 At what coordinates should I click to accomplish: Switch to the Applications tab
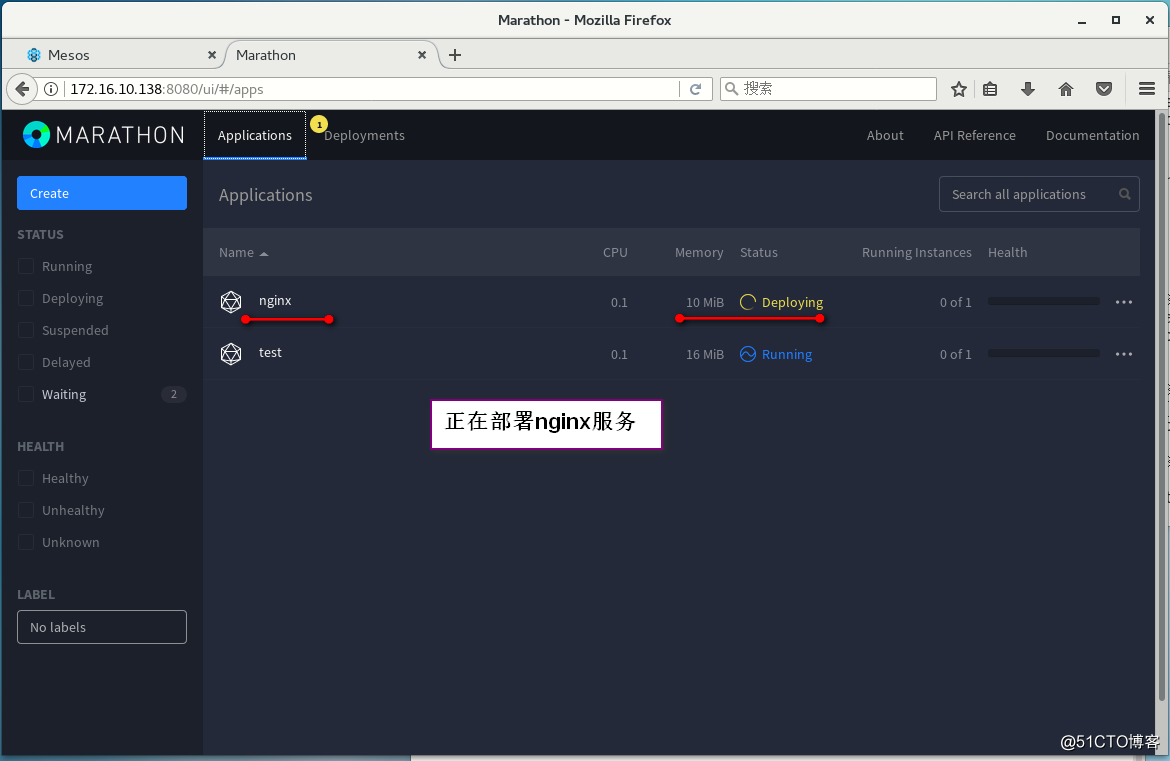pos(254,135)
